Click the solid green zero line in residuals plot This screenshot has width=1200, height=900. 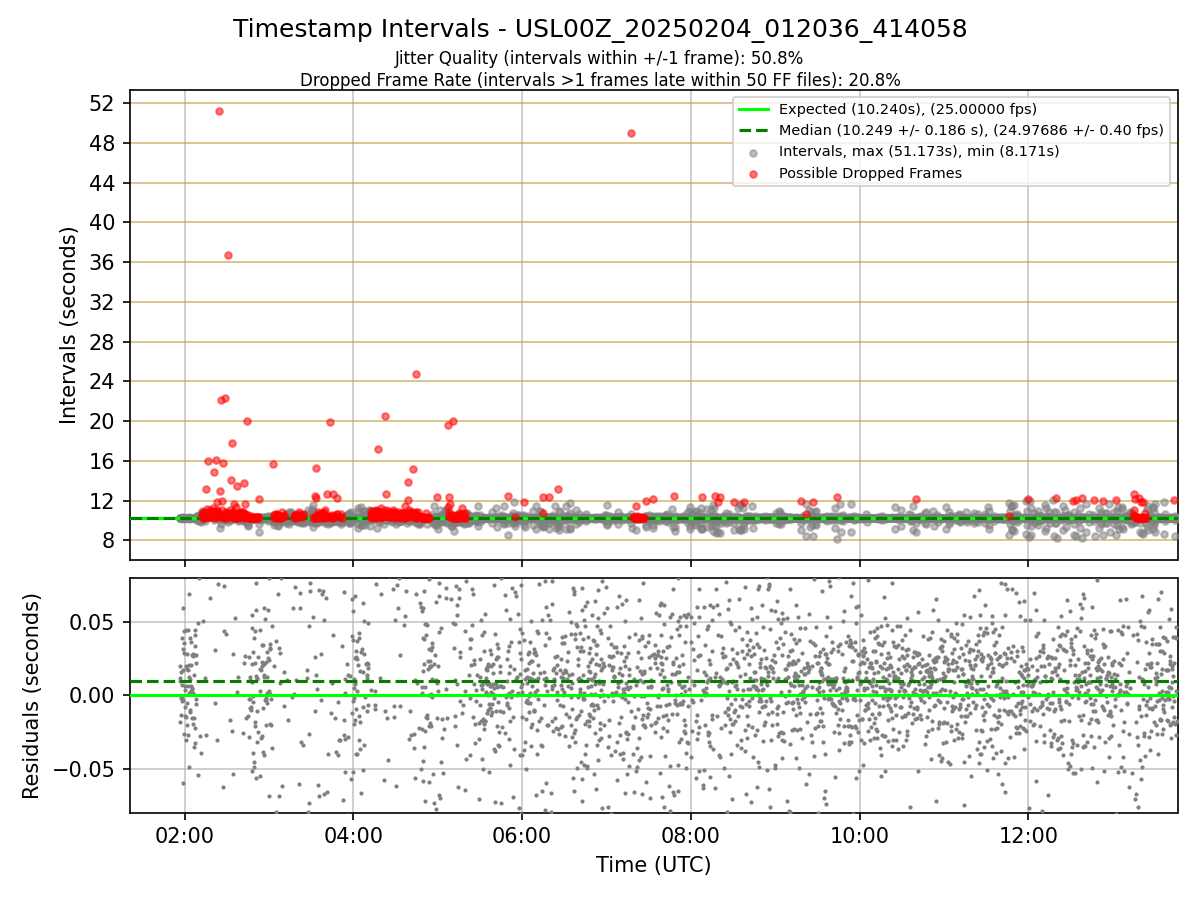click(653, 695)
